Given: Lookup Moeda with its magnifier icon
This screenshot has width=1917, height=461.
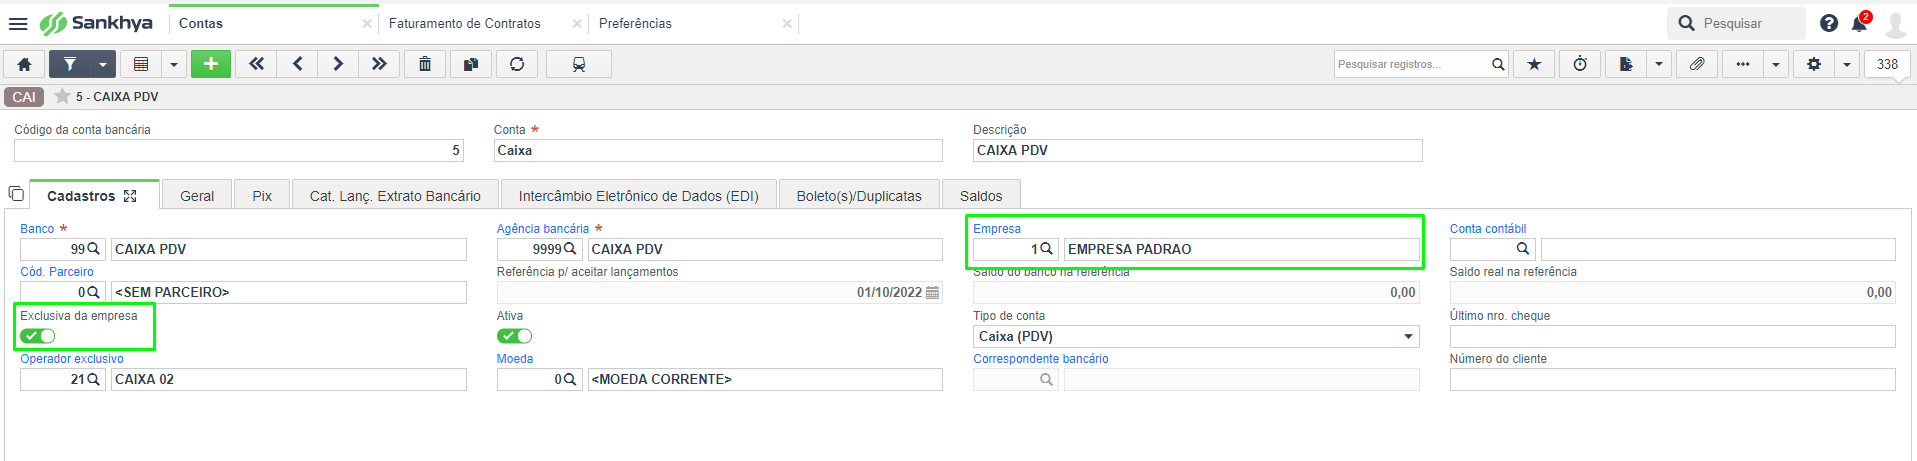Looking at the screenshot, I should [570, 379].
